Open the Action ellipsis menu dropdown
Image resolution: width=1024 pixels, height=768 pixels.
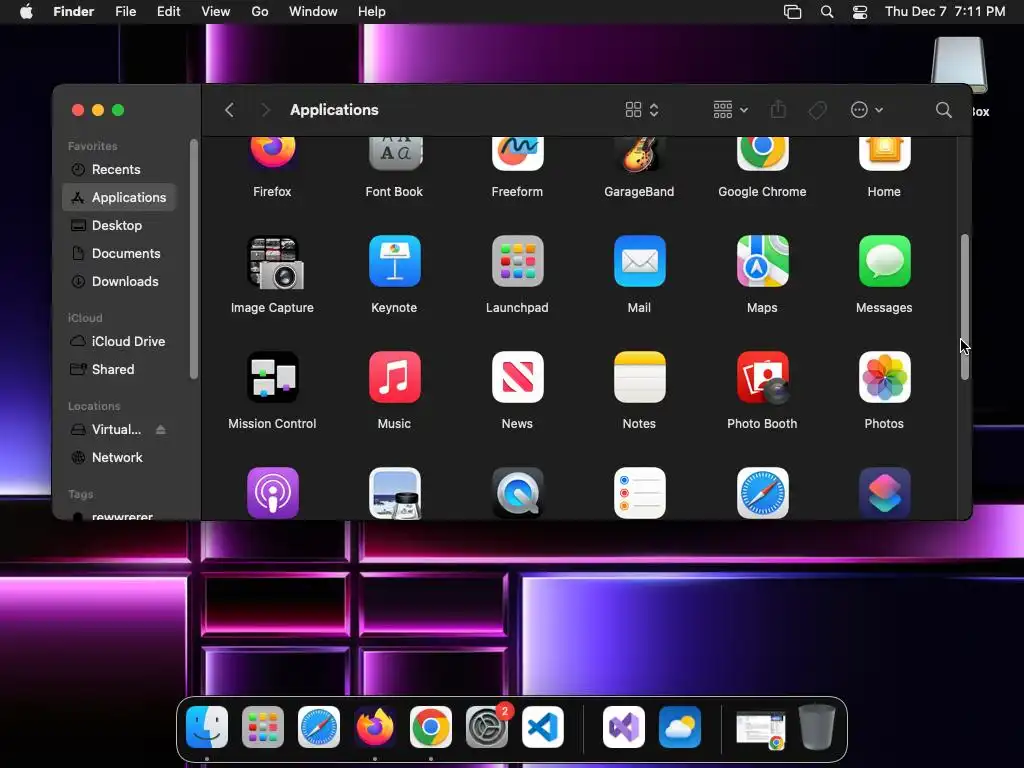(x=867, y=110)
